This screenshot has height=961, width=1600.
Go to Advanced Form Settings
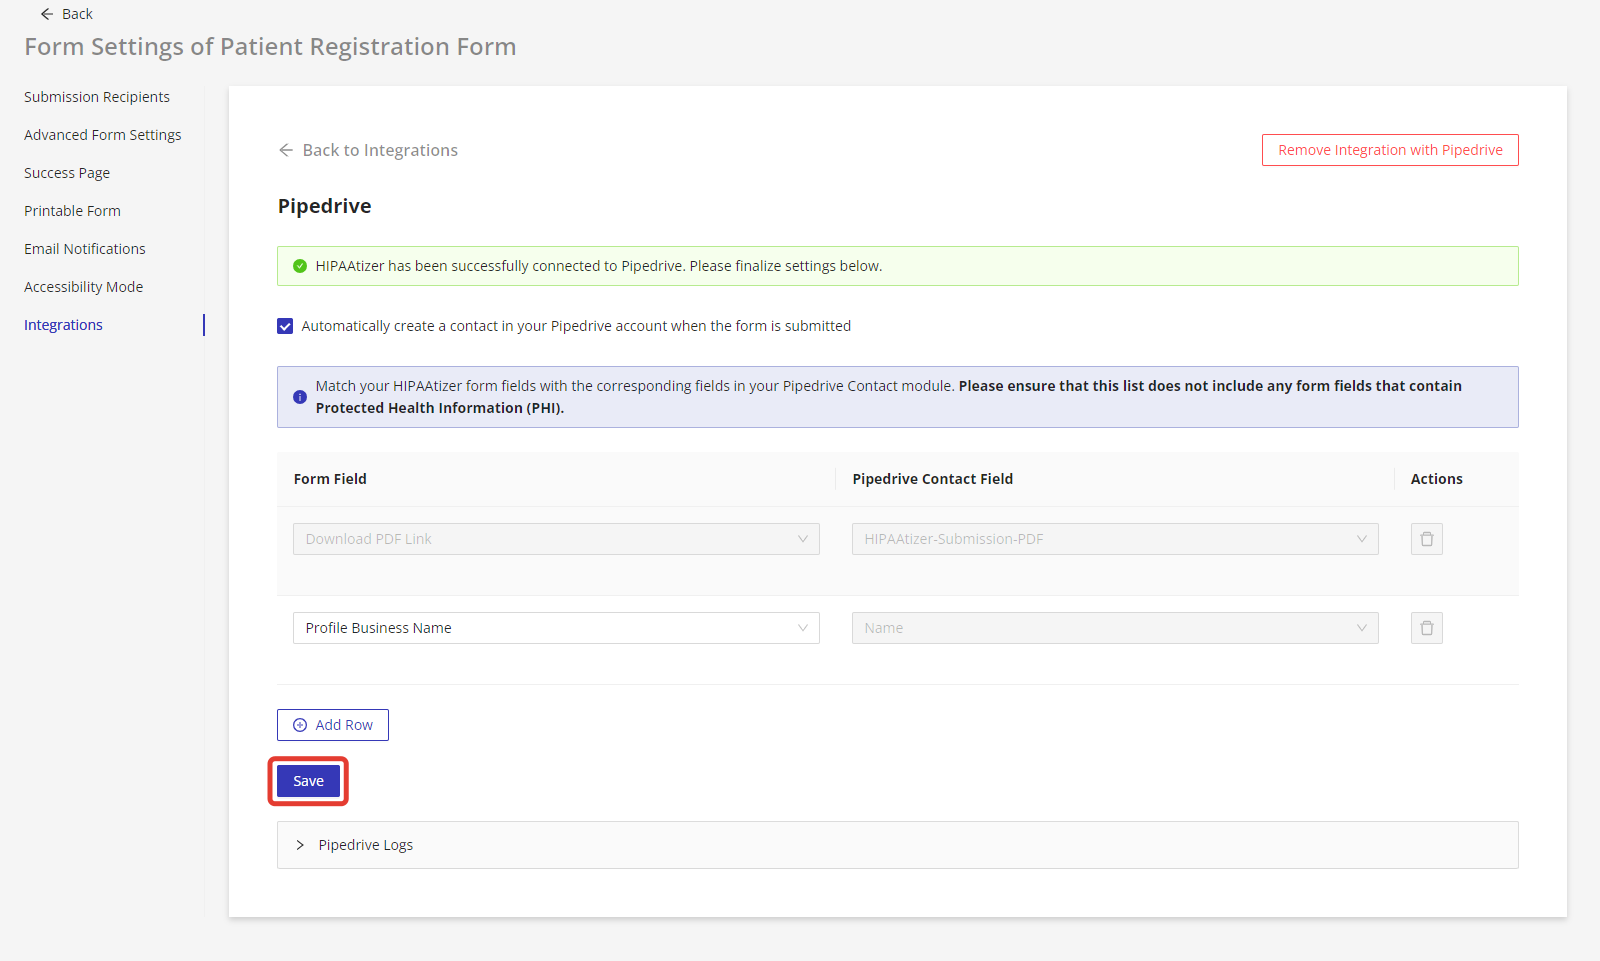pyautogui.click(x=103, y=135)
